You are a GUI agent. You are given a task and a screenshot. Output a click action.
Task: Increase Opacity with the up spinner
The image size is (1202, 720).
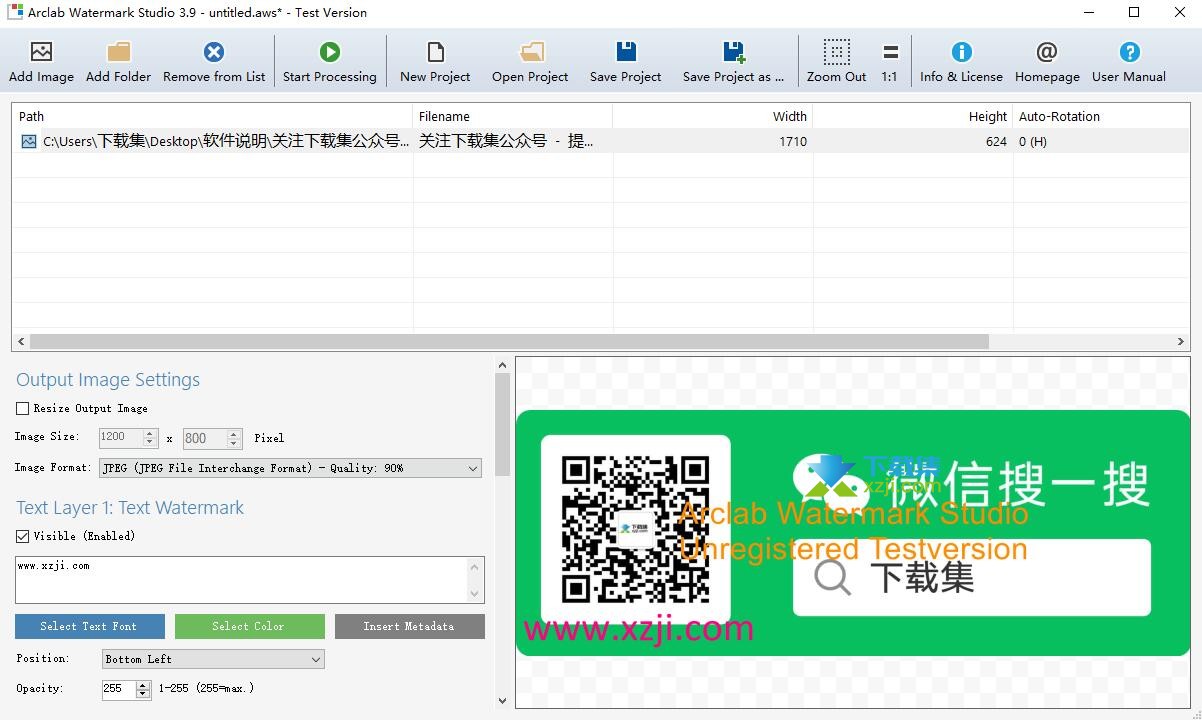[143, 684]
